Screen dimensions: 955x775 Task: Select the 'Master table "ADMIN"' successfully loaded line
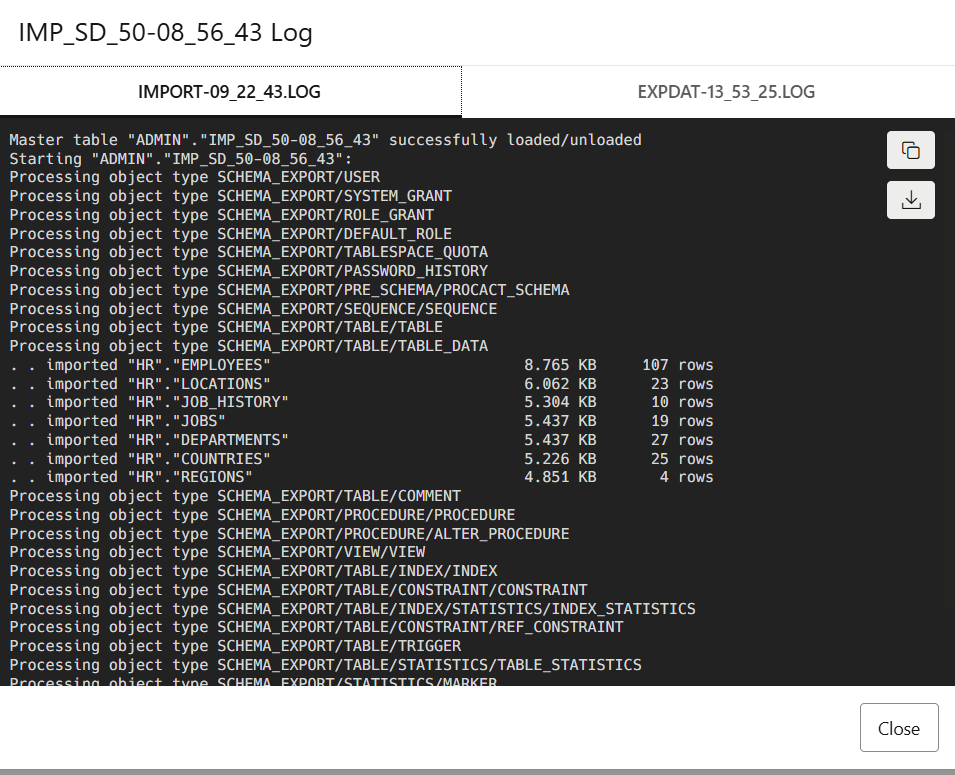point(325,140)
